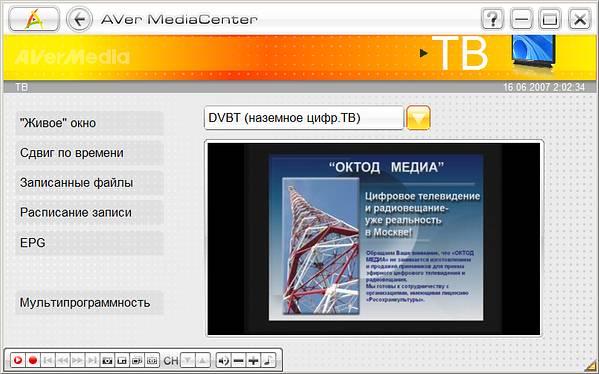Maximize the AVer MediaCenter window
The width and height of the screenshot is (599, 374).
click(x=550, y=18)
